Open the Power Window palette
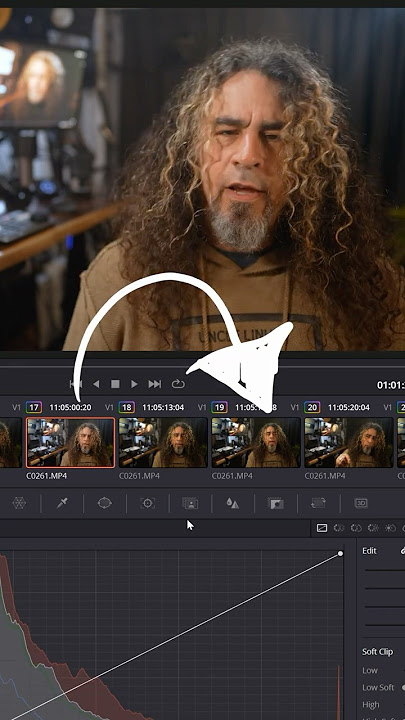 (105, 503)
